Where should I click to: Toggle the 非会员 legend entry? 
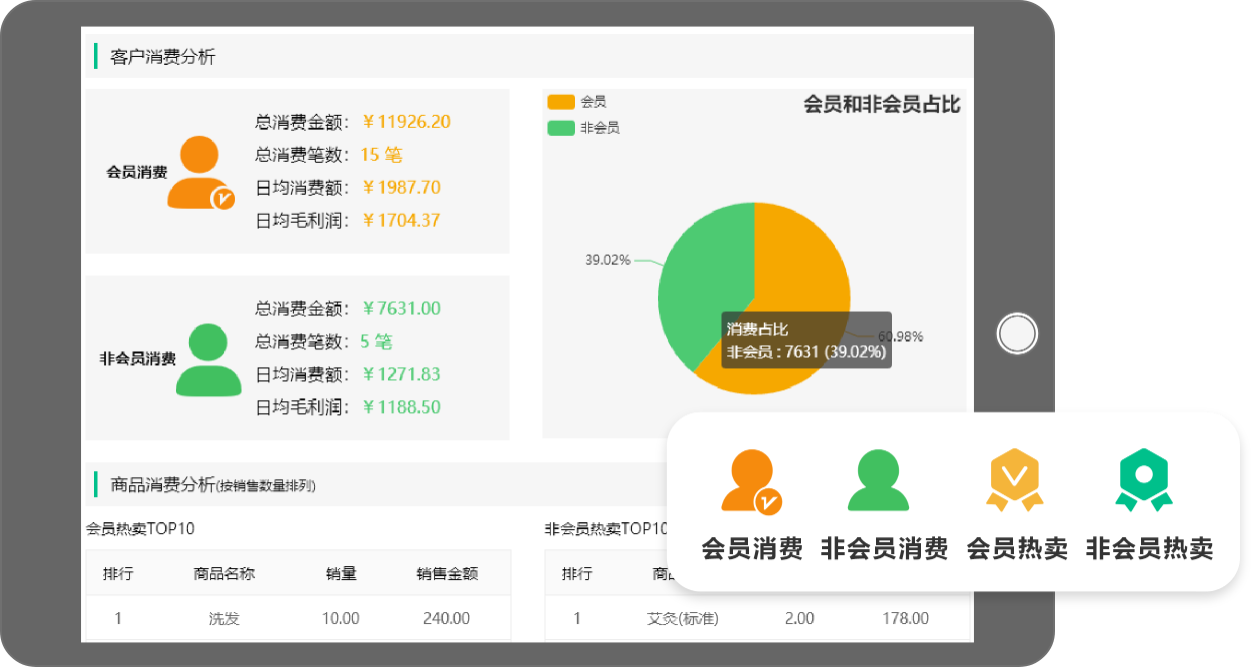pos(583,128)
